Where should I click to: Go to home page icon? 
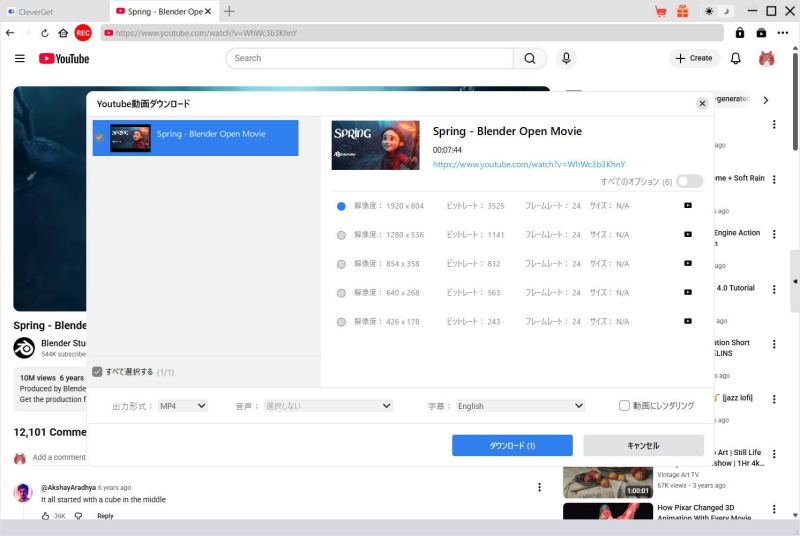63,33
